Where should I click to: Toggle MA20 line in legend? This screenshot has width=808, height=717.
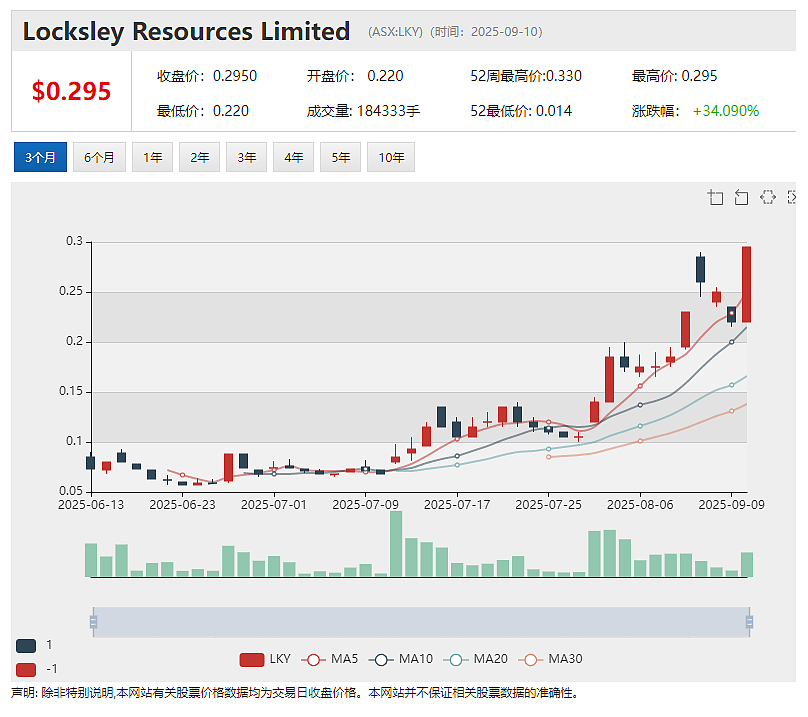tap(476, 659)
